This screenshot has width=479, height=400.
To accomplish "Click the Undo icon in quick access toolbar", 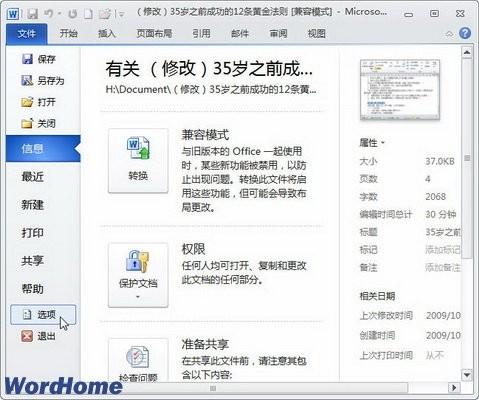I will pos(49,14).
